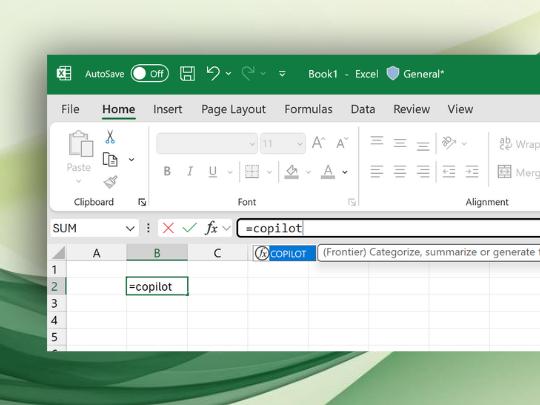Toggle Italic formatting
540x405 pixels.
[x=190, y=171]
